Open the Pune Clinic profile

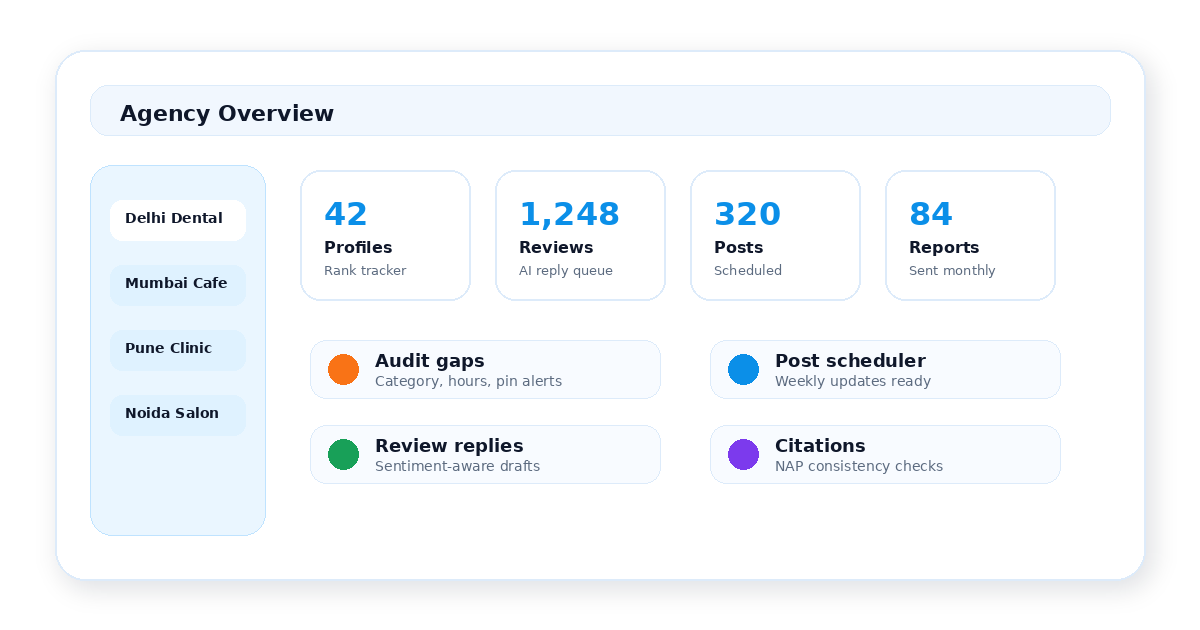click(178, 350)
